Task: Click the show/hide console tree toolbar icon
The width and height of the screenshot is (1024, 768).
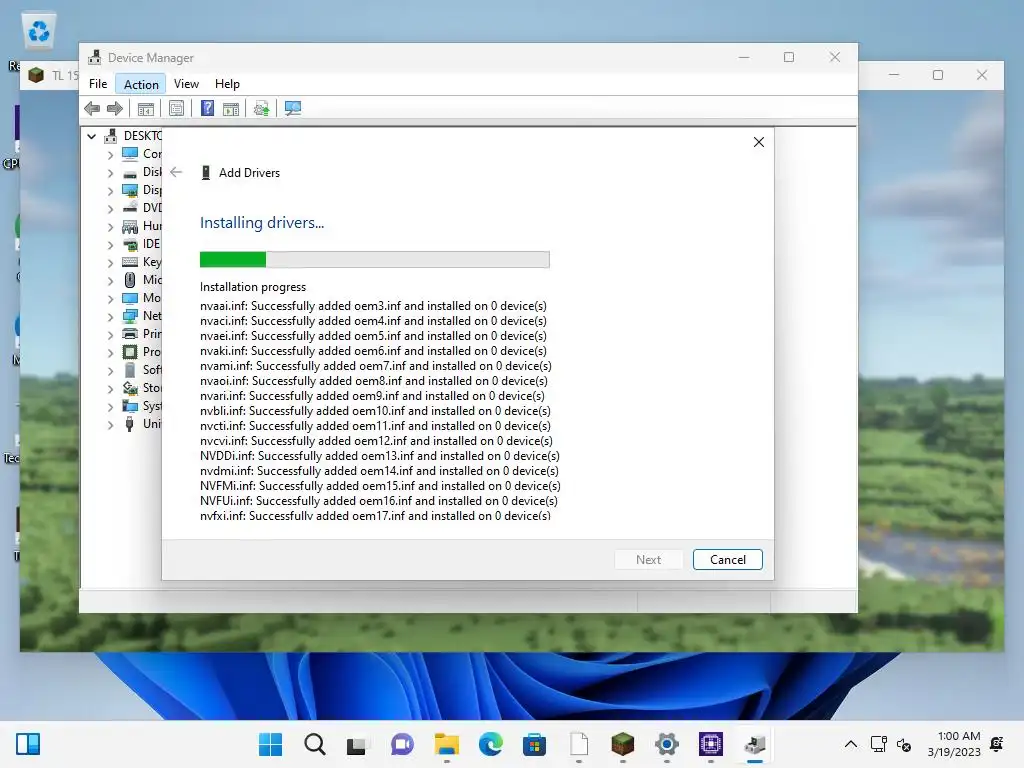Action: (x=146, y=108)
